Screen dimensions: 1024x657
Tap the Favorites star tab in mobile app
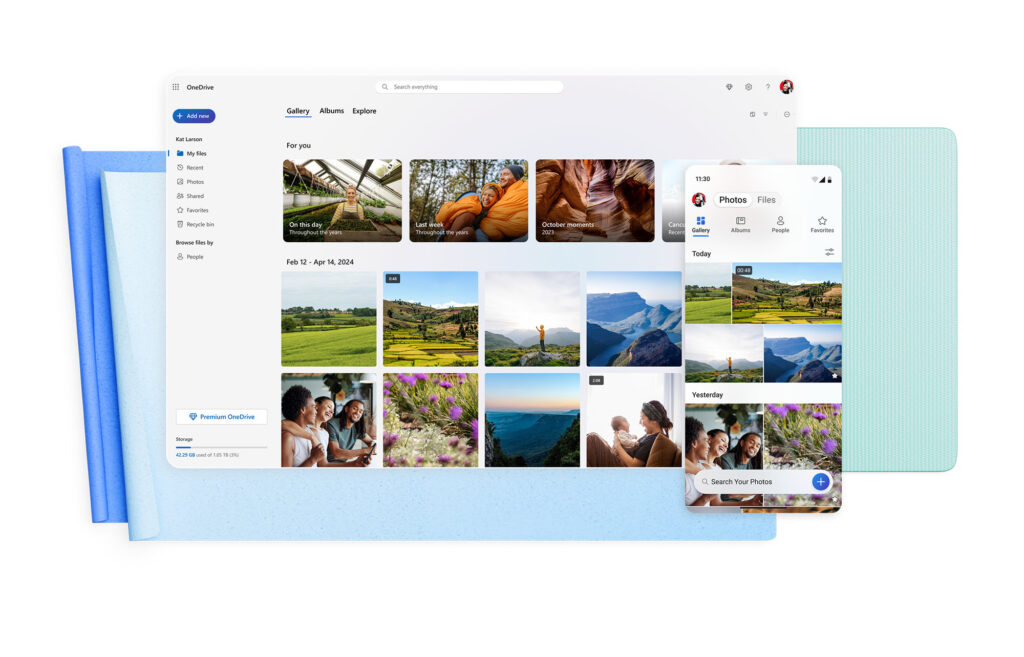click(x=822, y=225)
